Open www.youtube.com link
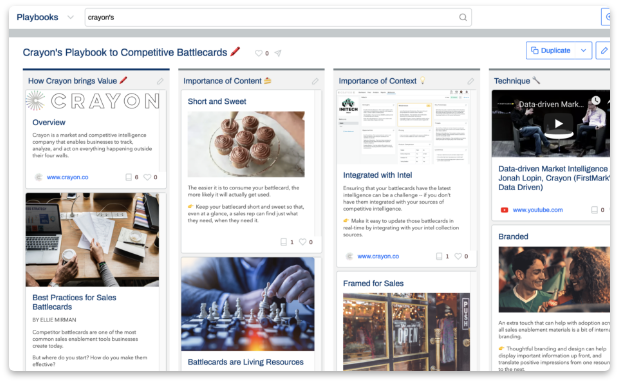The image size is (619, 383). pyautogui.click(x=538, y=210)
